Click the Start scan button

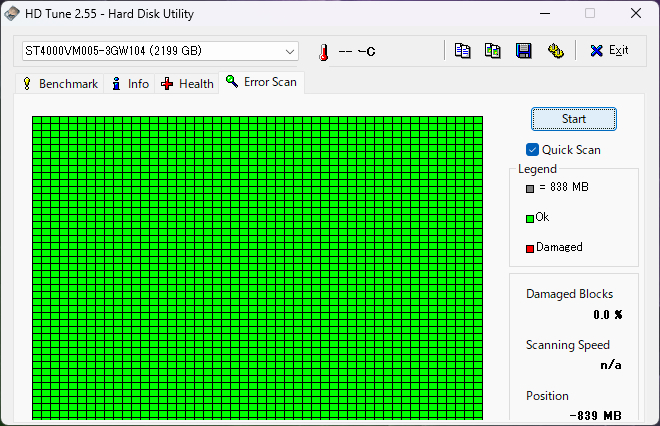click(574, 119)
